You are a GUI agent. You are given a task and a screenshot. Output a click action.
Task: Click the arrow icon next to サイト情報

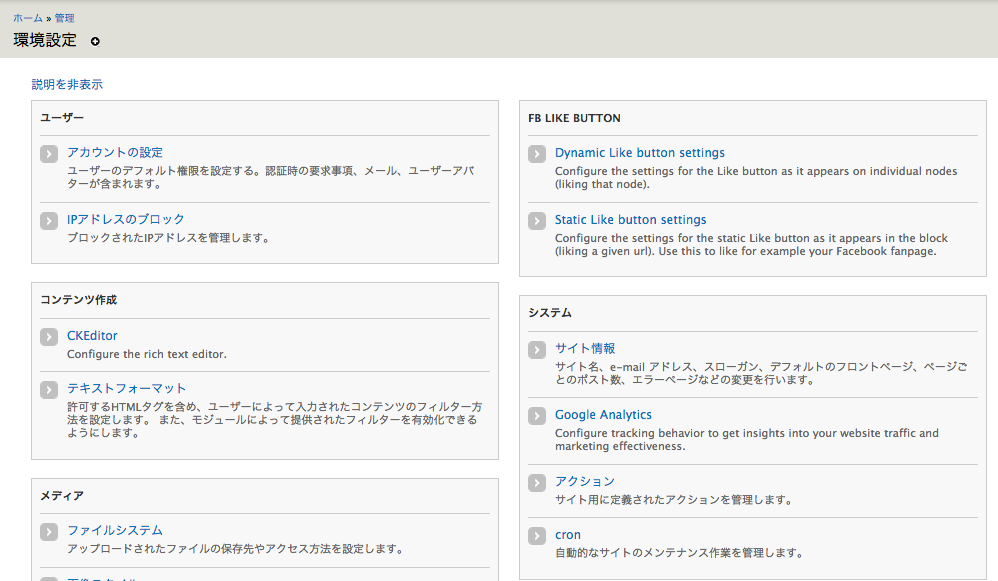(x=537, y=350)
